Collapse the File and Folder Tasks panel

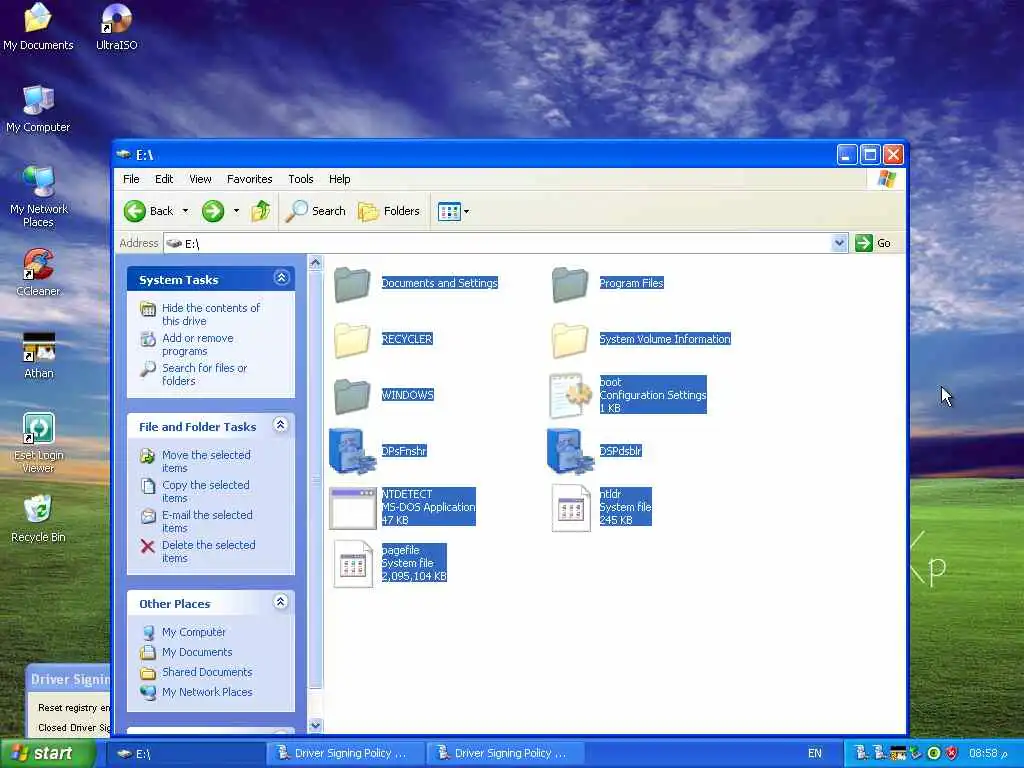click(x=281, y=425)
